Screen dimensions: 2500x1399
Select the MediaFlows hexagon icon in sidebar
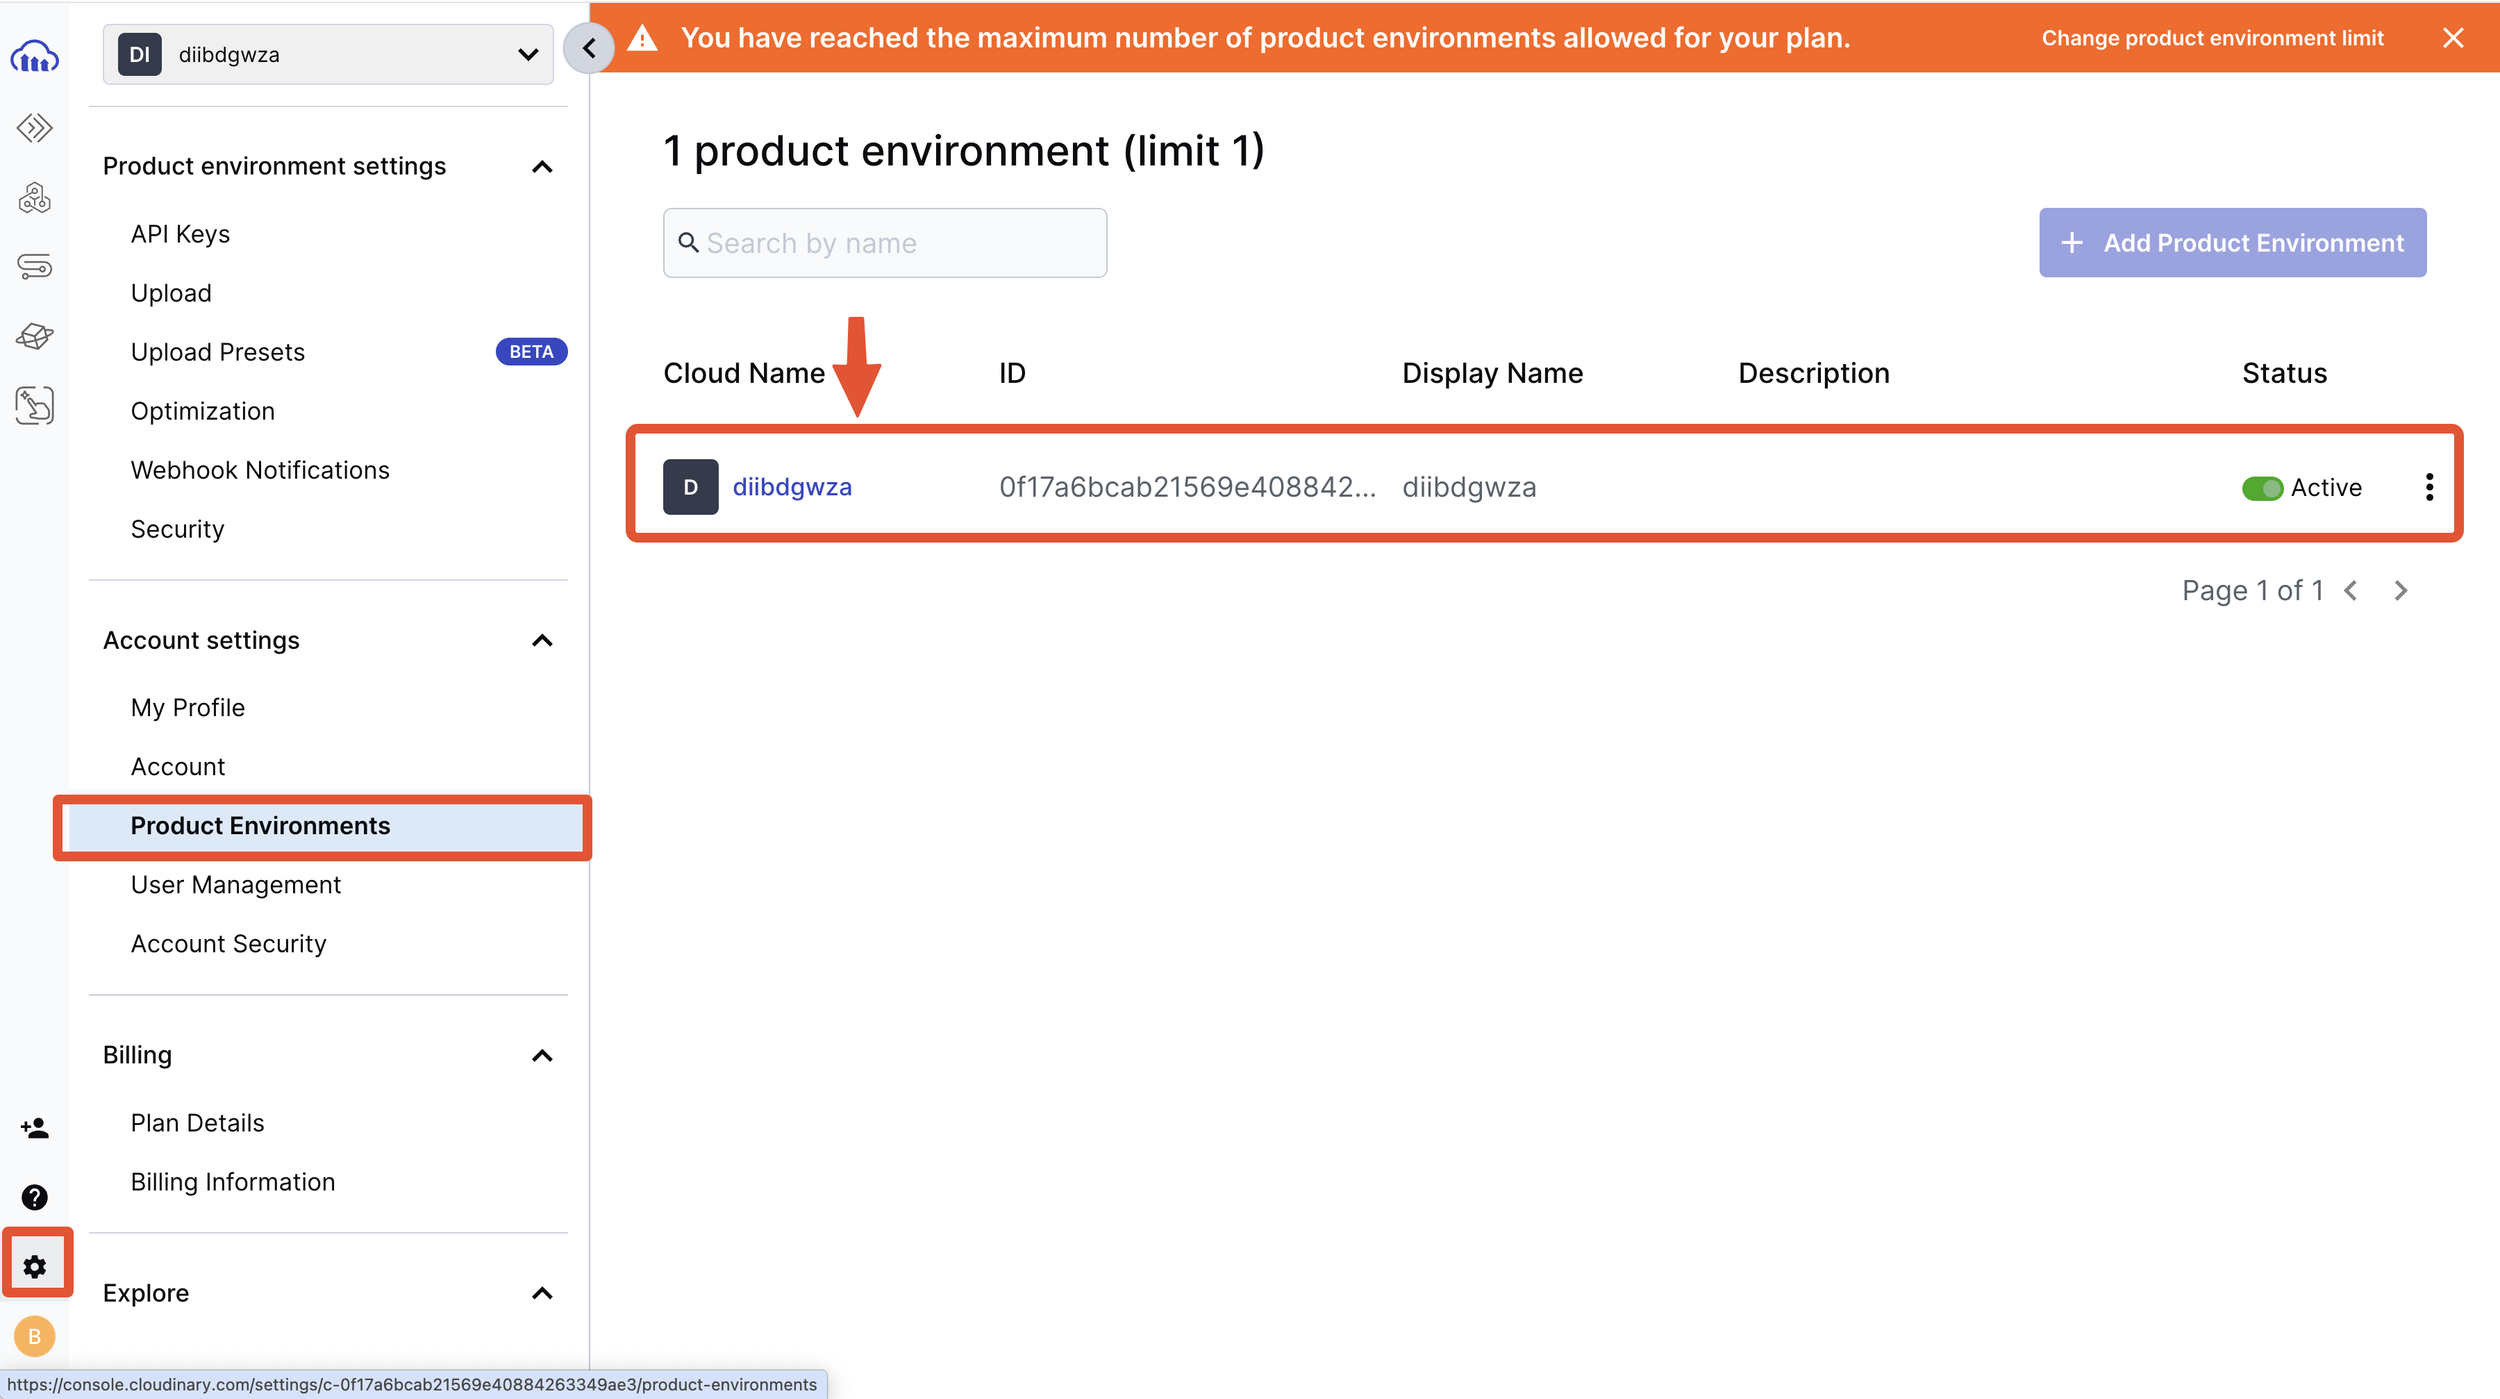click(x=34, y=197)
